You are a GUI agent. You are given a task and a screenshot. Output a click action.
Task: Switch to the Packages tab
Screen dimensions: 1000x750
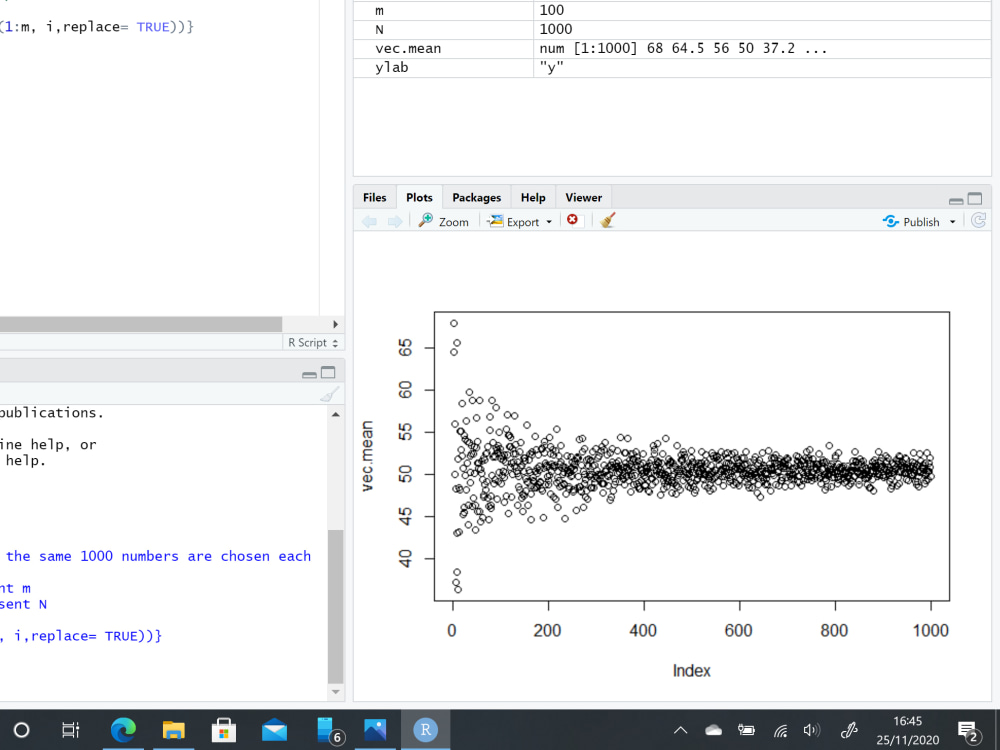476,197
